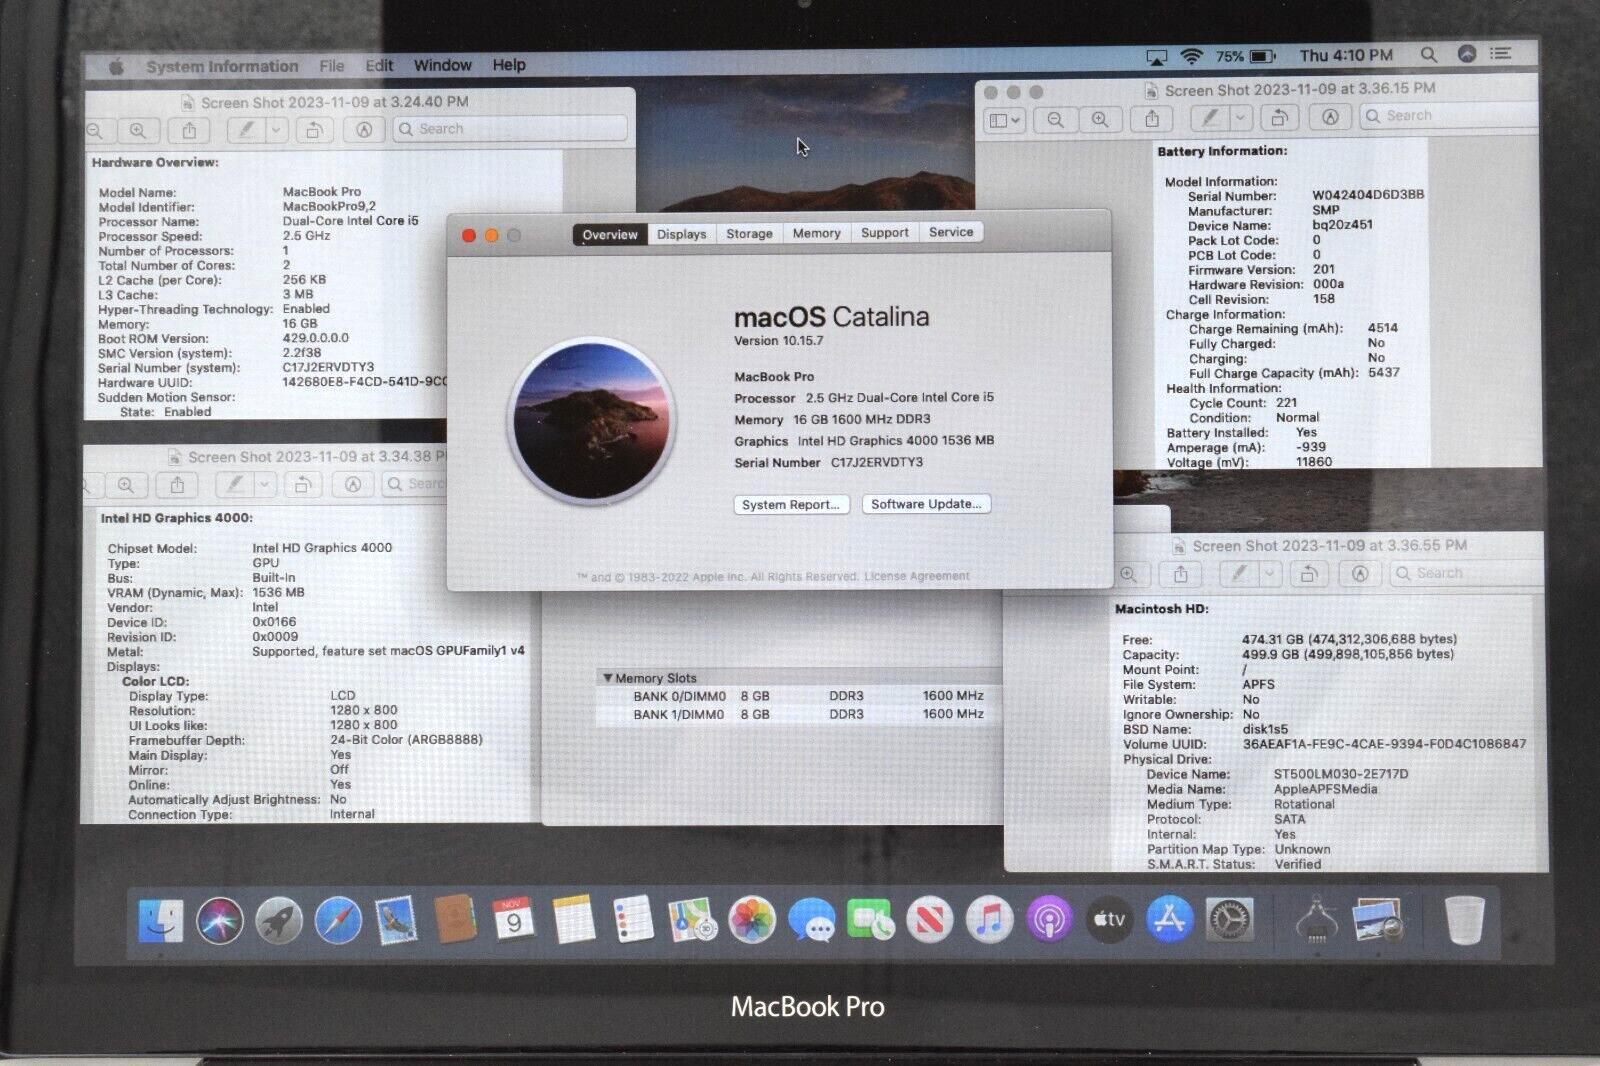Open markup dropdown arrow in 3.34.38 window

(264, 485)
